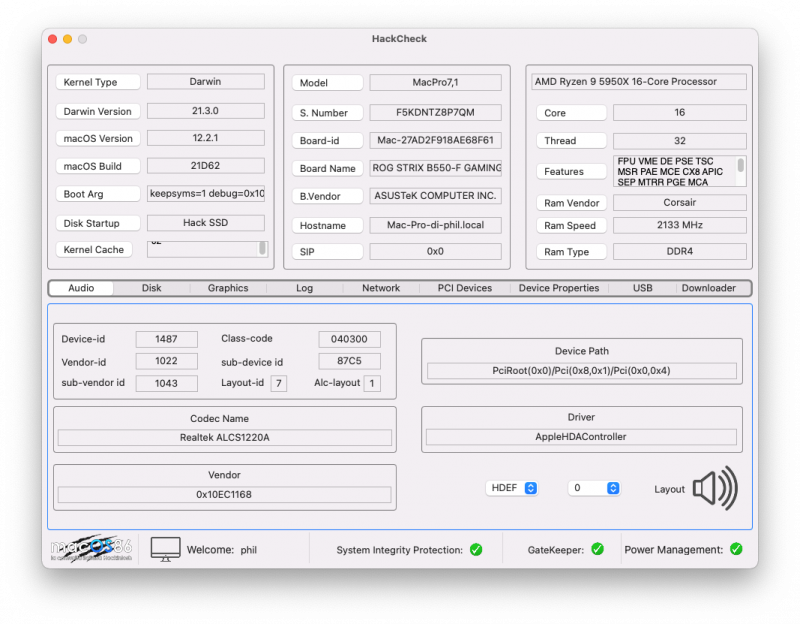Click the Kernel Cache scrollbar
This screenshot has width=800, height=624.
[x=263, y=249]
